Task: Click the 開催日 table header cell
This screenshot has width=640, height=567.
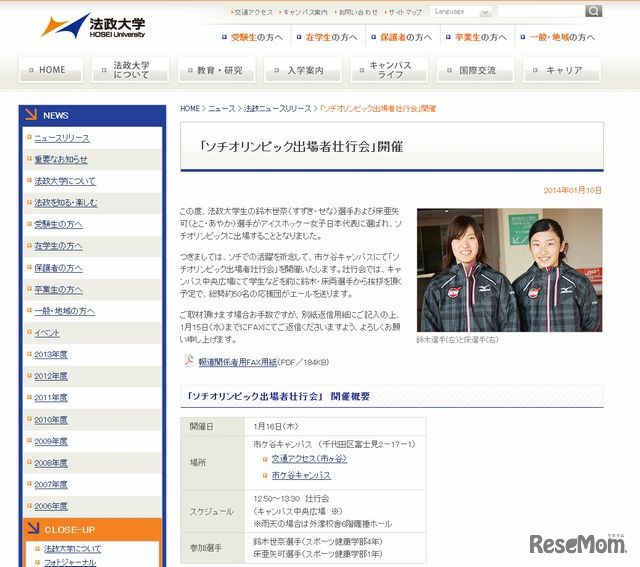Action: (212, 426)
